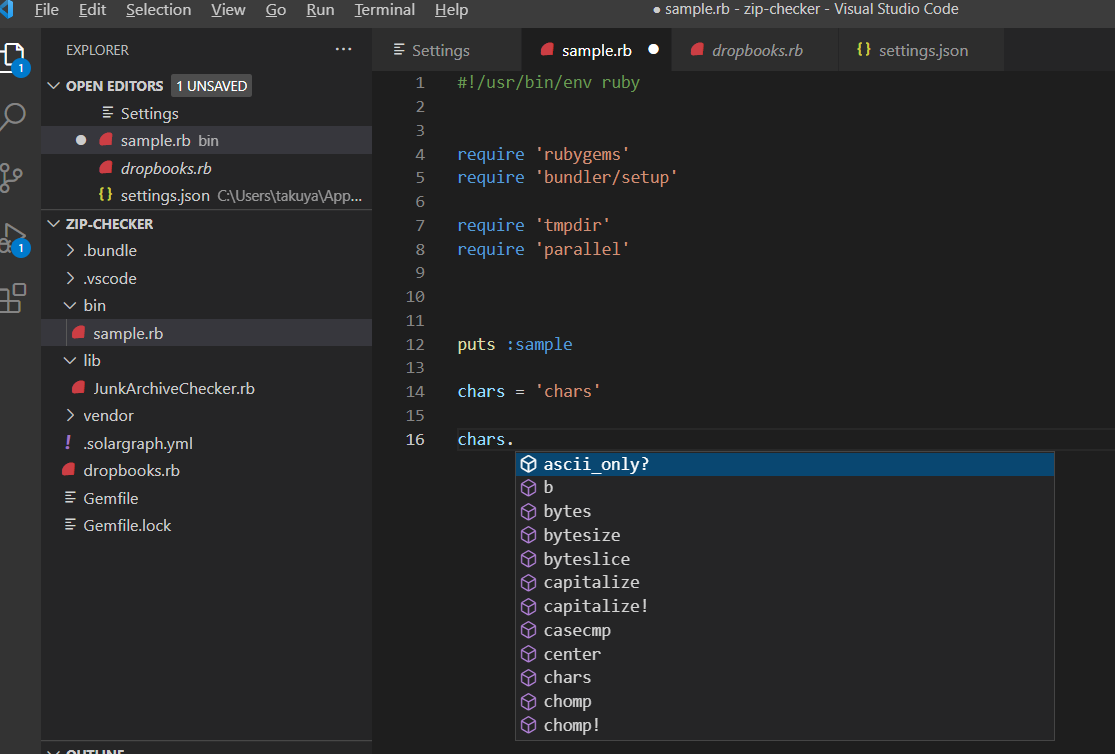Open Explorer more actions ellipsis
This screenshot has width=1115, height=754.
click(343, 49)
